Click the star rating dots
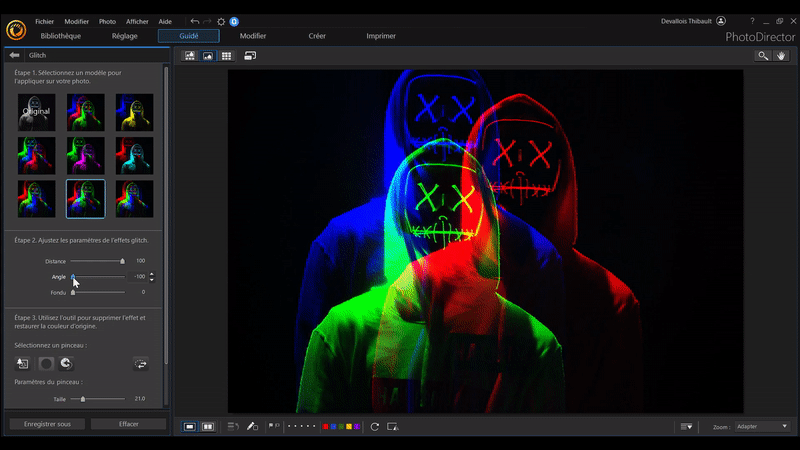 302,426
